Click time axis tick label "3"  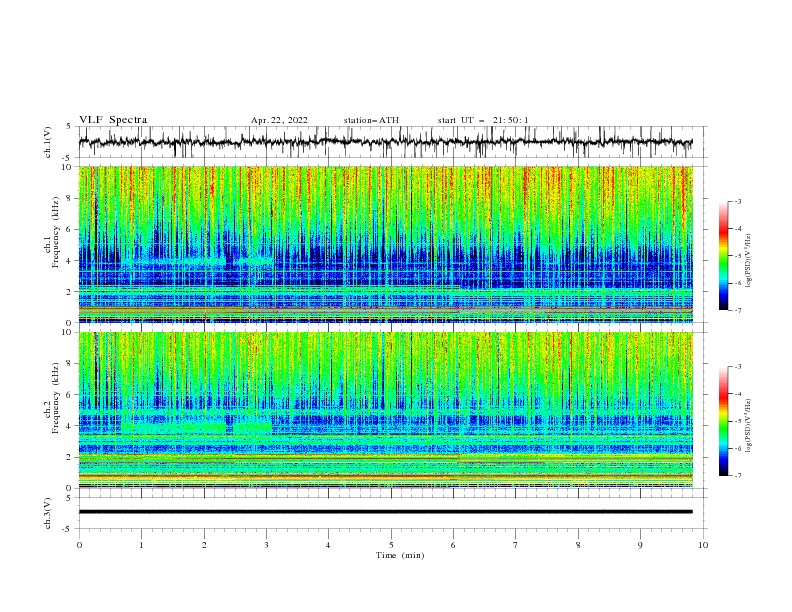266,545
